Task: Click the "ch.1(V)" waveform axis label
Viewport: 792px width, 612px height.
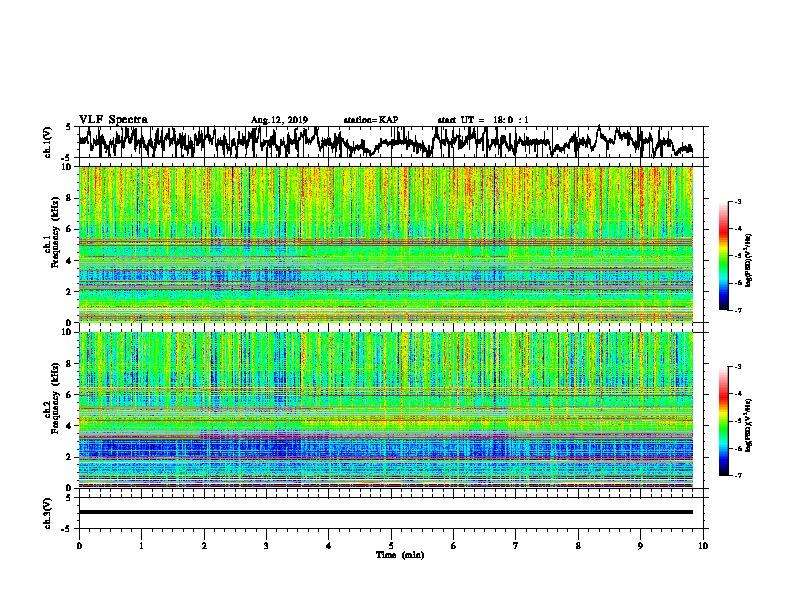Action: pos(48,142)
